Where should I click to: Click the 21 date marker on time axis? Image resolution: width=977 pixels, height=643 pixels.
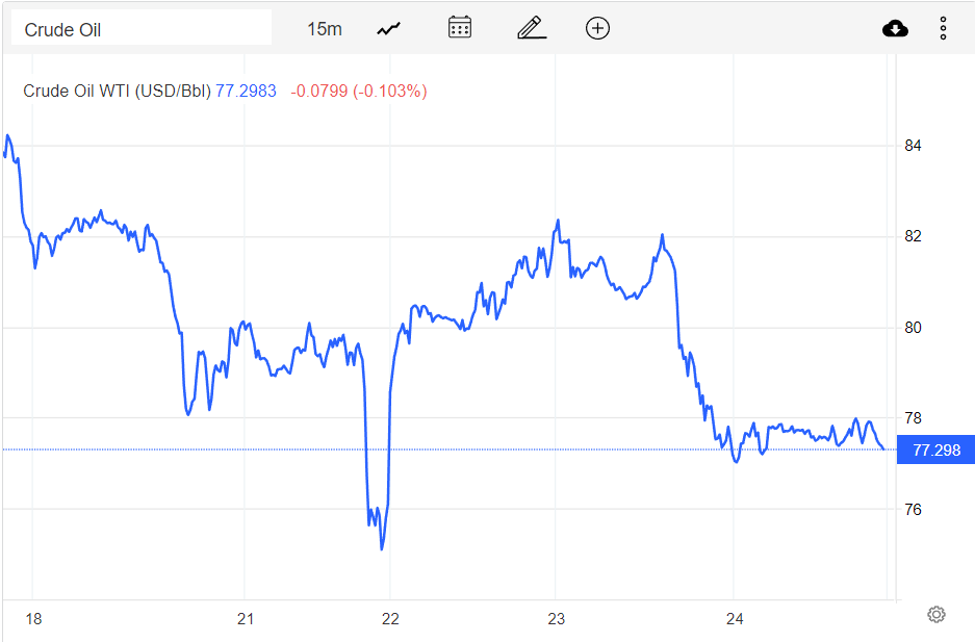click(247, 618)
